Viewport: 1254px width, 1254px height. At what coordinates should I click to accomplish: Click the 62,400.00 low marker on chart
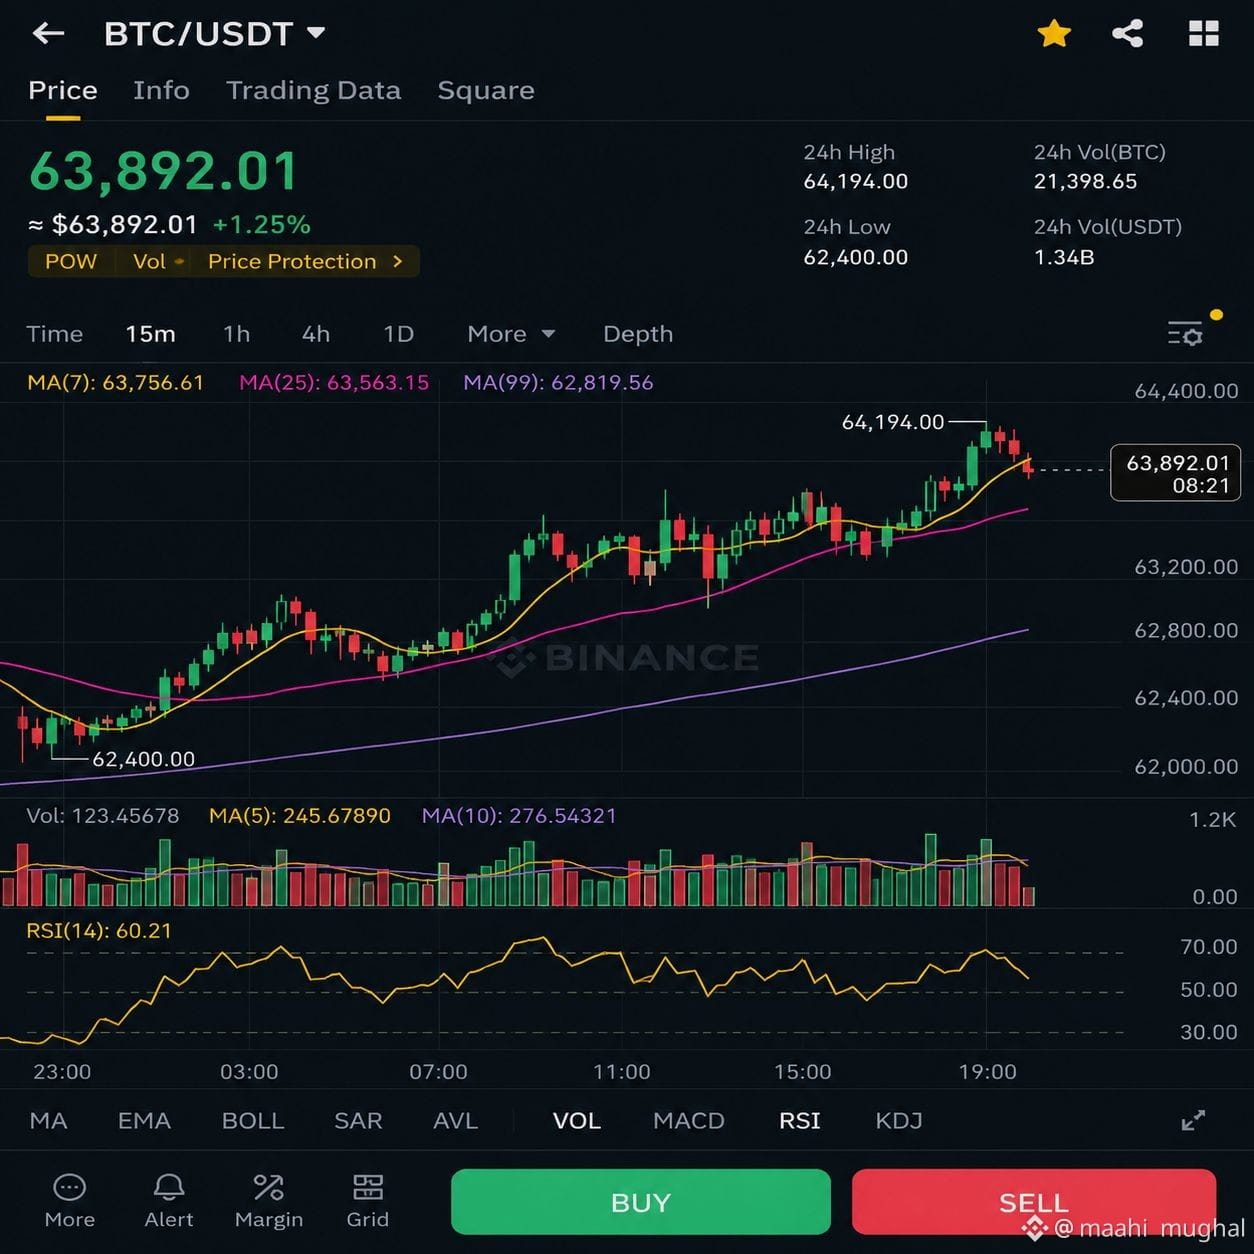coord(143,759)
